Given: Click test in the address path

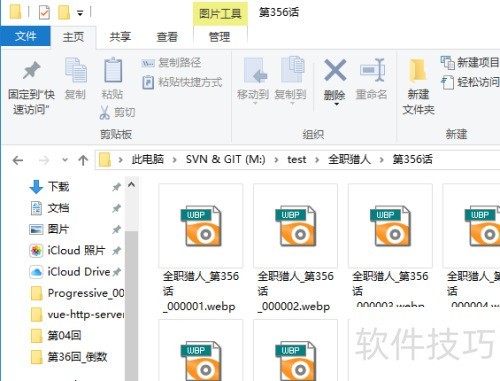Looking at the screenshot, I should (x=297, y=160).
